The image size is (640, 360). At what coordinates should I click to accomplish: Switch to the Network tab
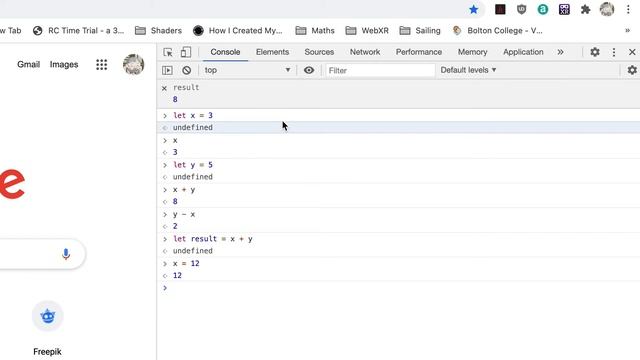click(365, 52)
